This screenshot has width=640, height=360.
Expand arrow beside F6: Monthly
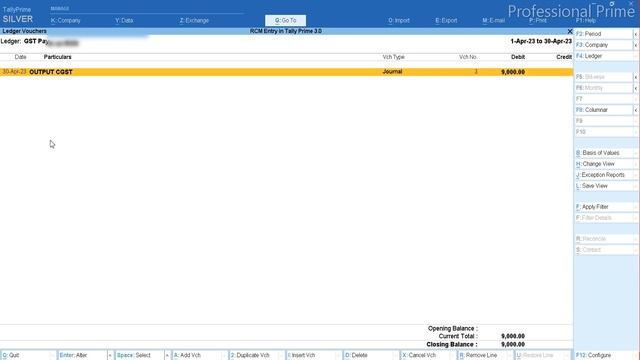point(636,88)
